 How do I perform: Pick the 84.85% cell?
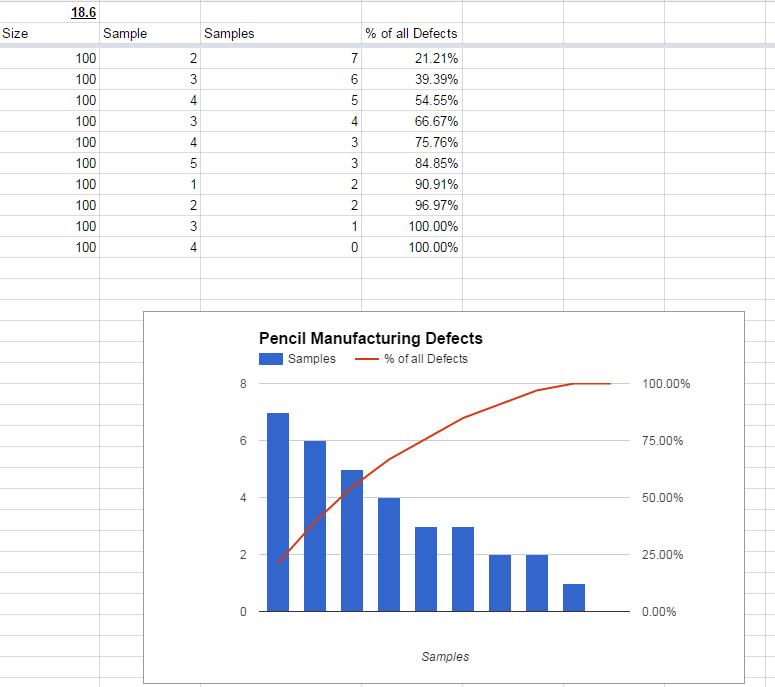[411, 163]
